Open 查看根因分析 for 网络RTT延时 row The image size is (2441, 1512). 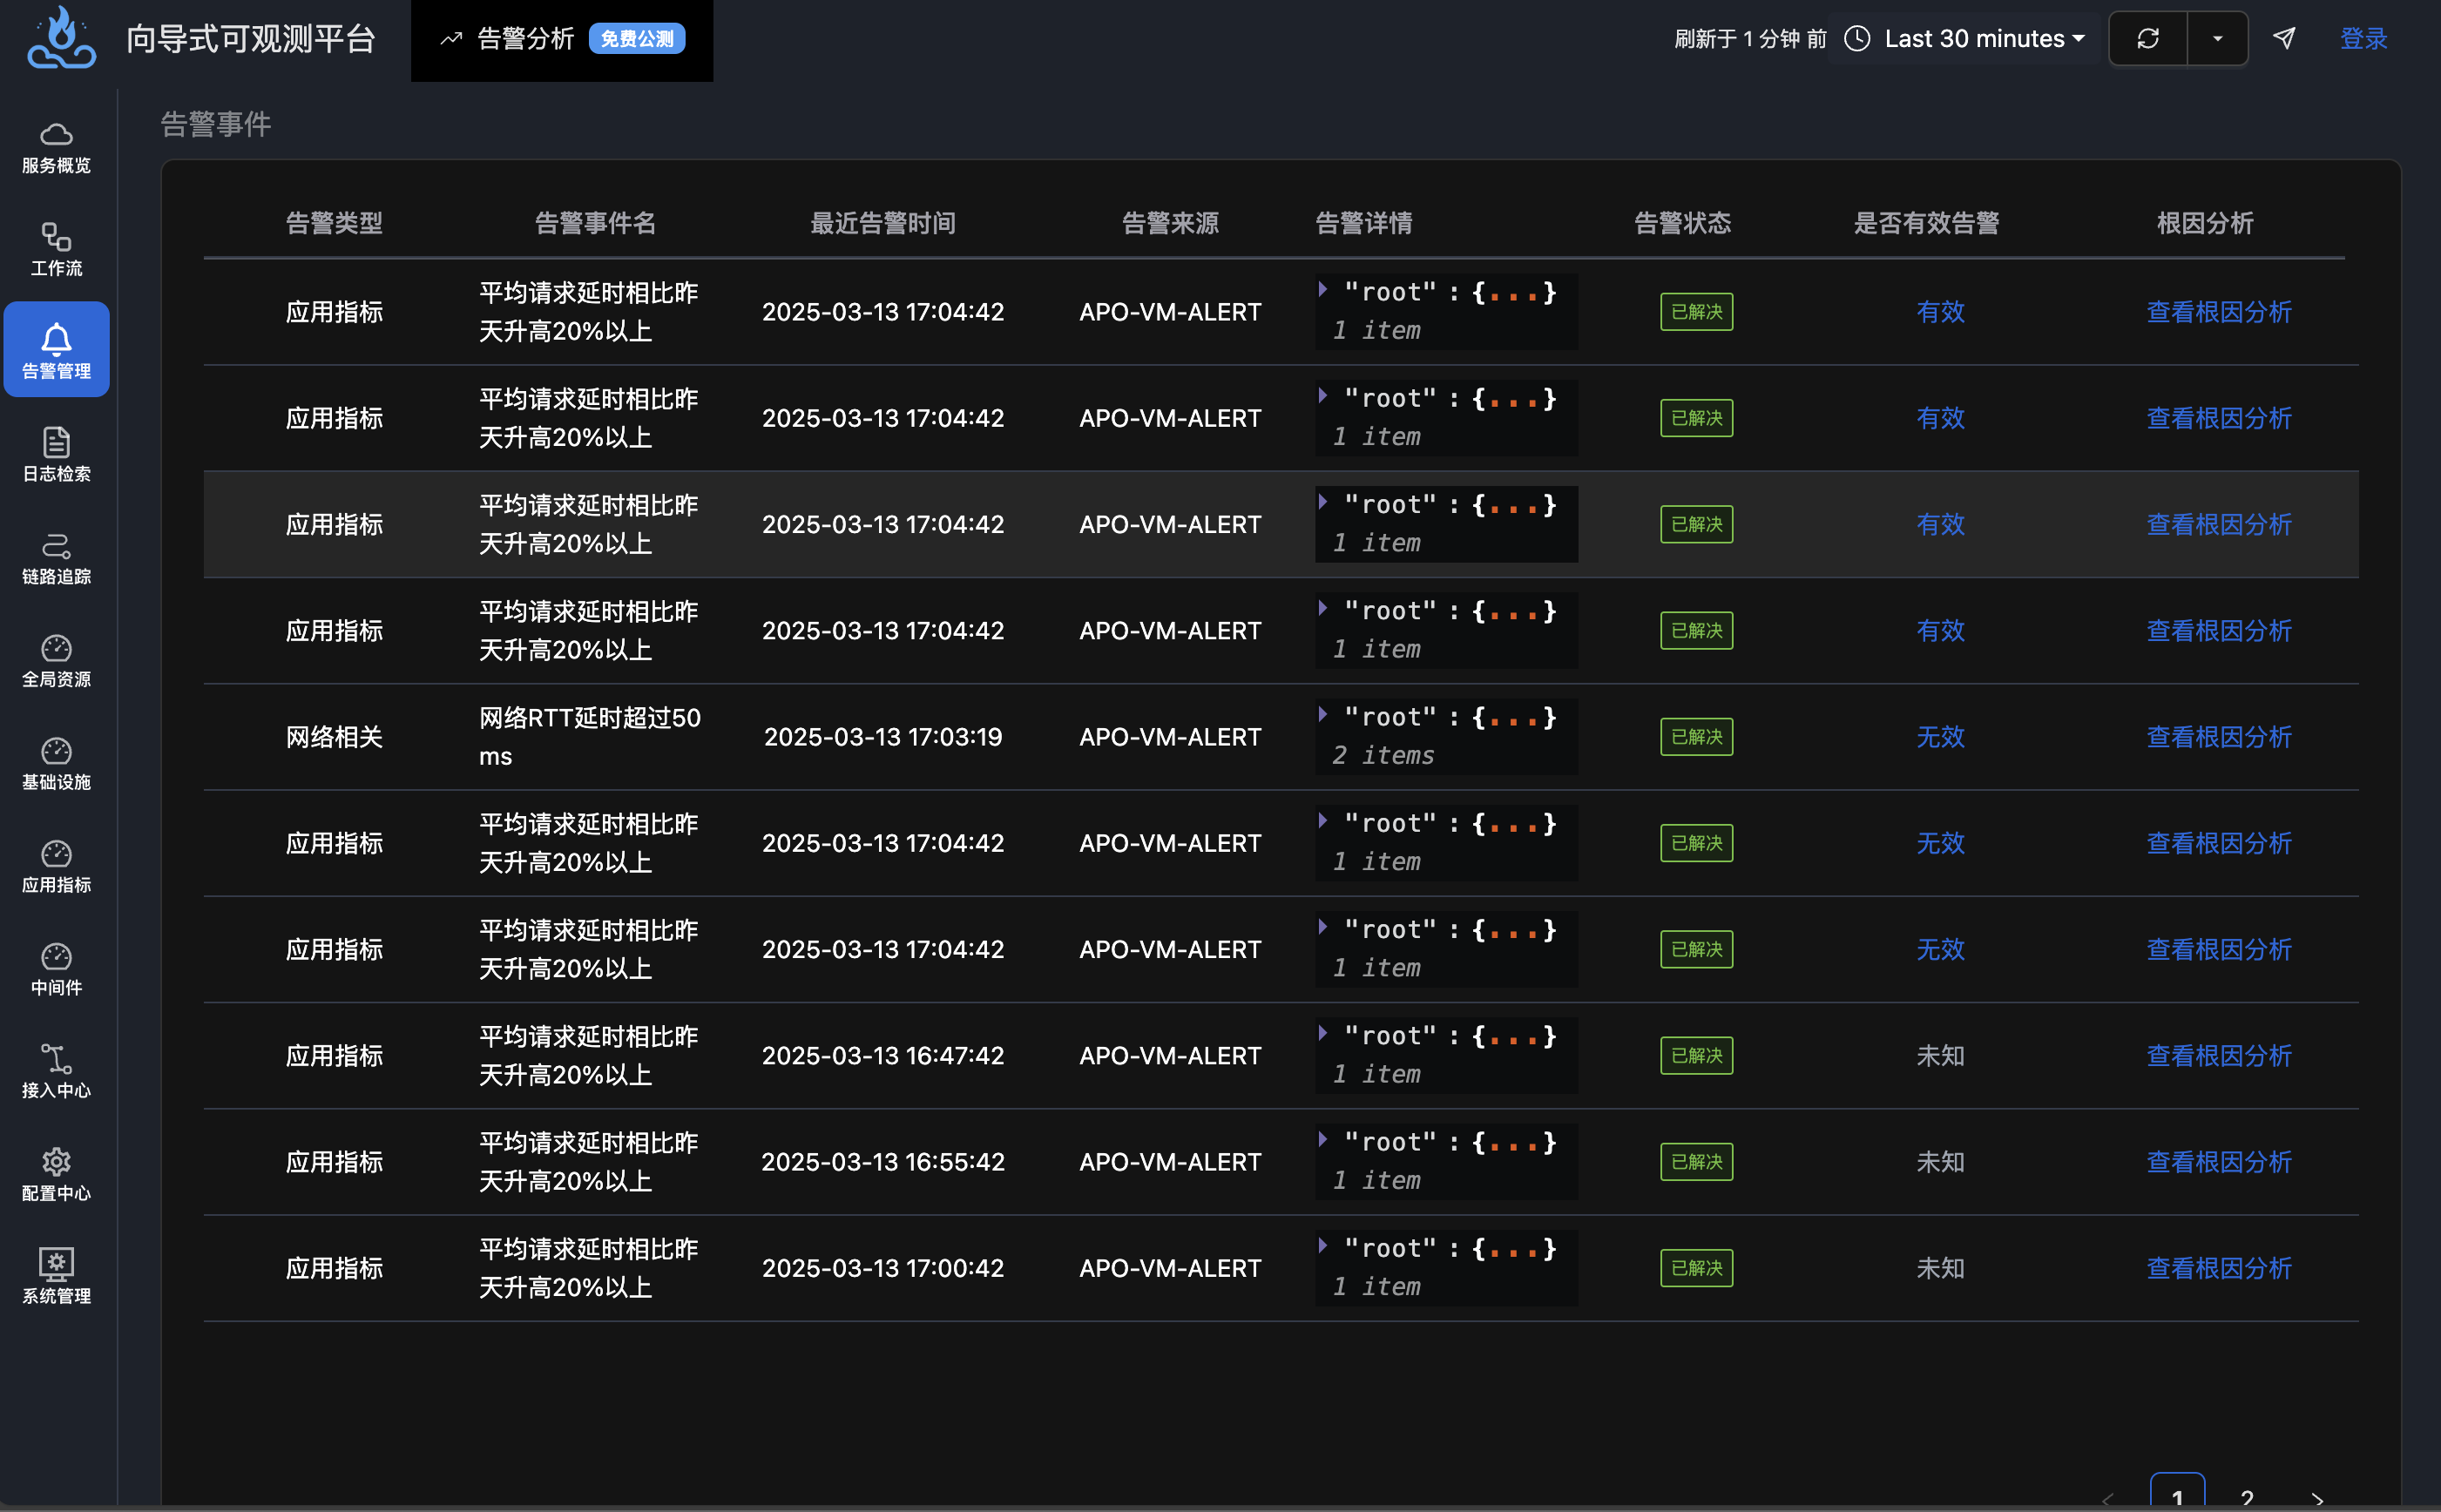[x=2219, y=737]
